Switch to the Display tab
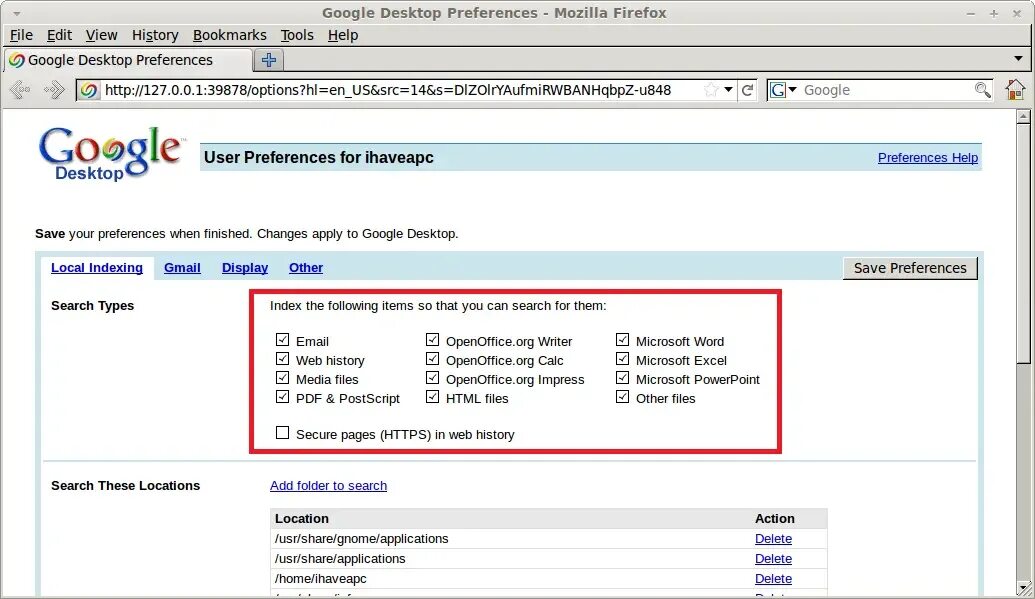The width and height of the screenshot is (1035, 599). (245, 267)
